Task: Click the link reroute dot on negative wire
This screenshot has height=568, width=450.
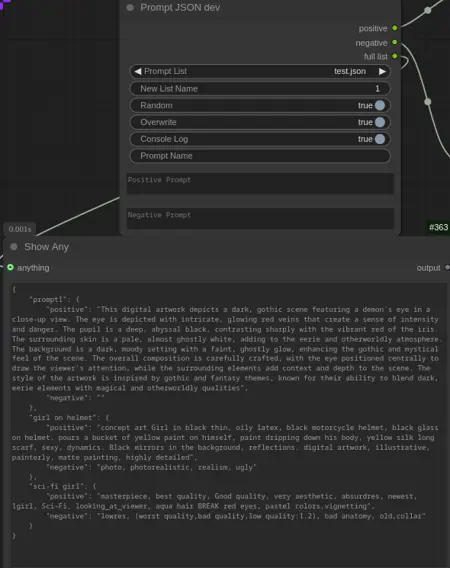Action: coord(428,102)
